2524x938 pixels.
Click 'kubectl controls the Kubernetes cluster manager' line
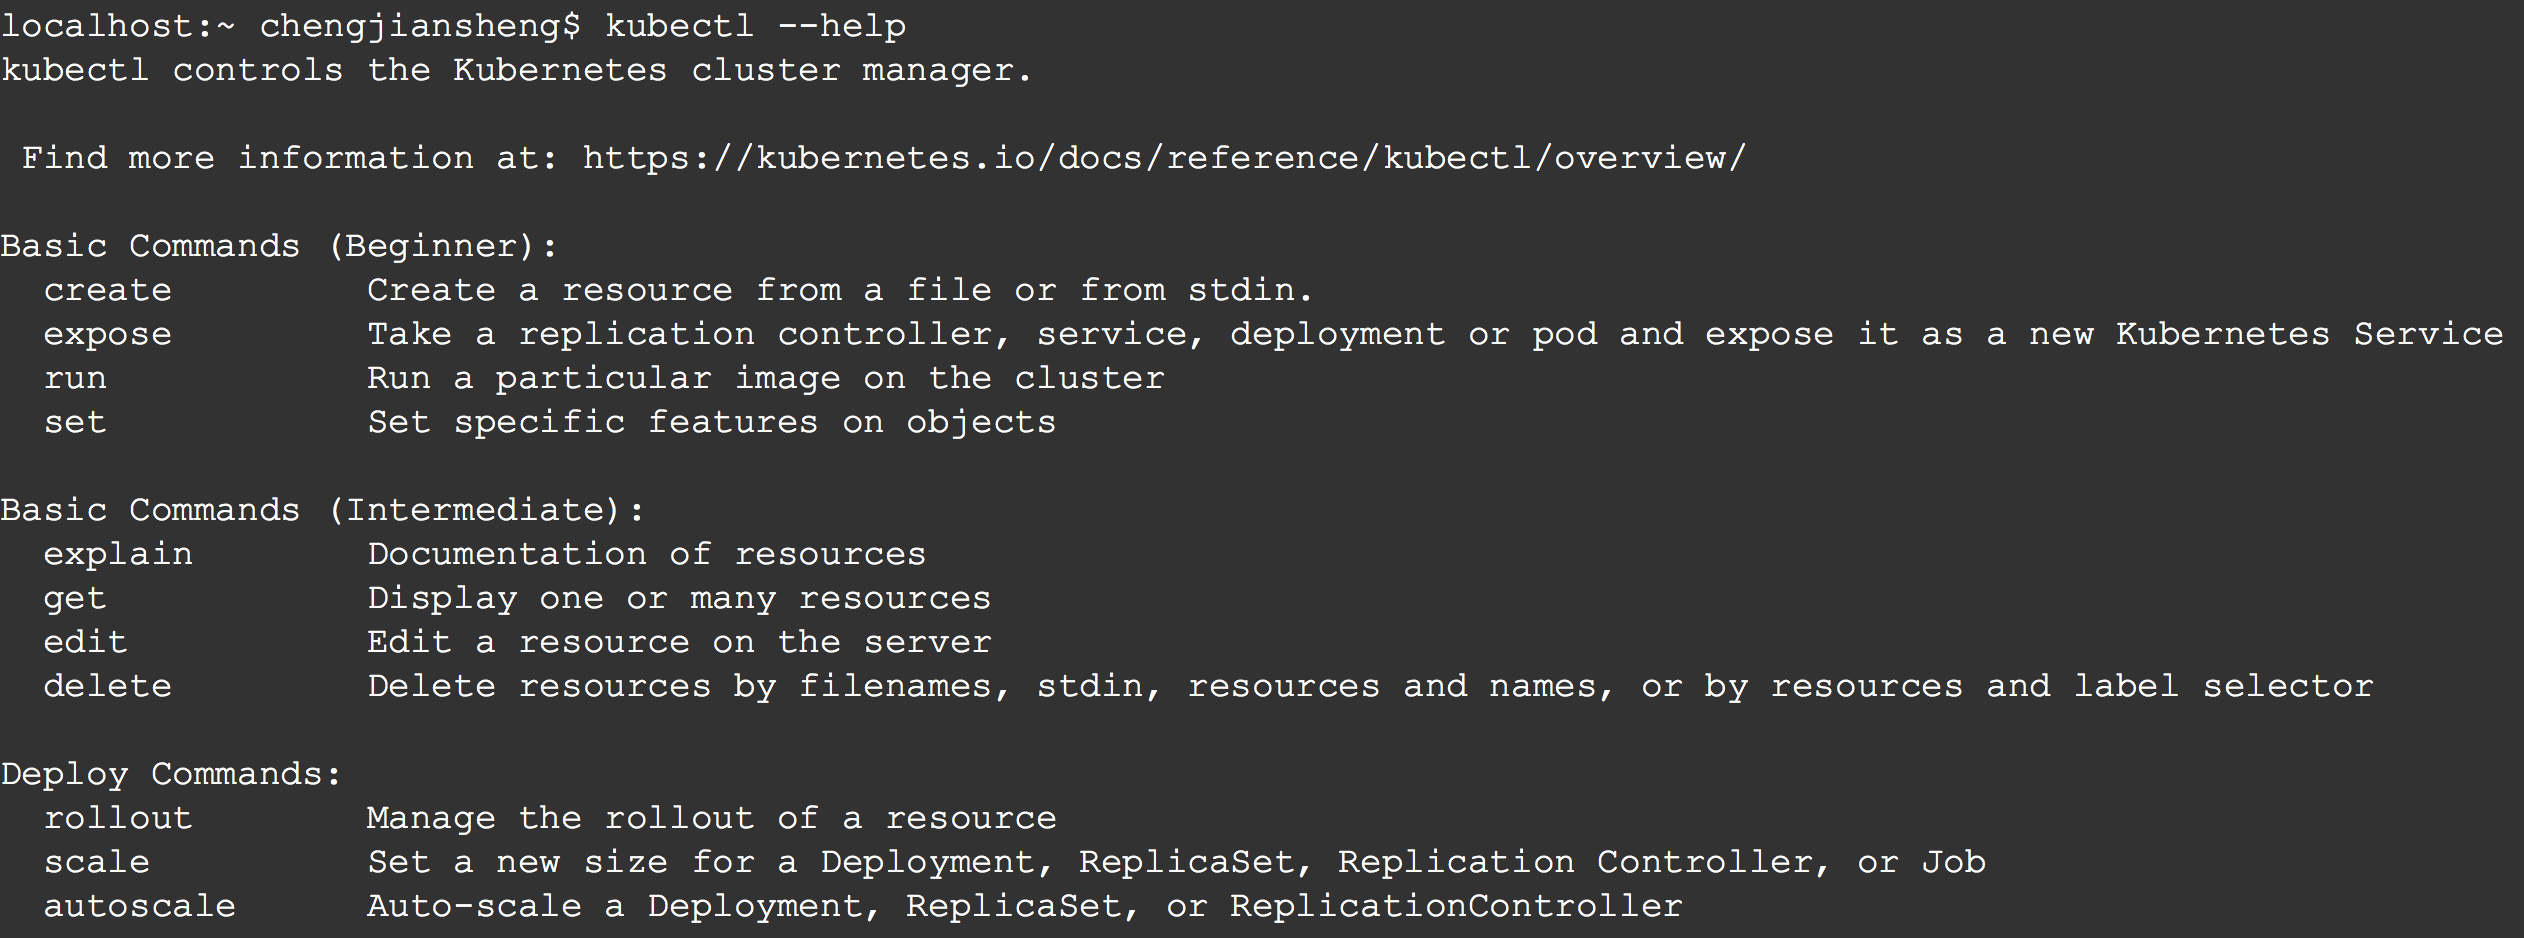click(516, 70)
